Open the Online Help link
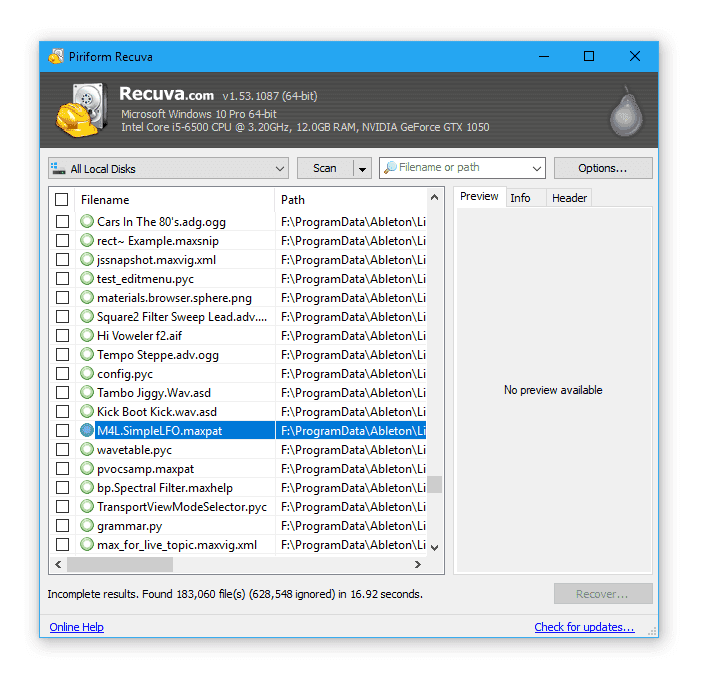701x674 pixels. [x=76, y=627]
